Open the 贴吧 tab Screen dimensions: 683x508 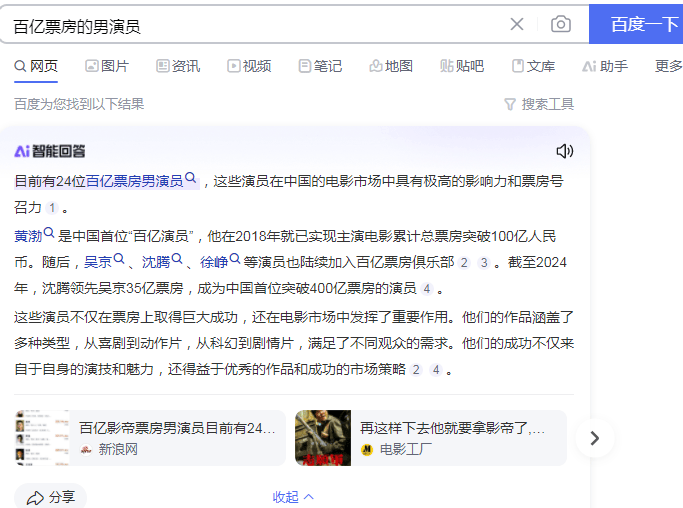tap(462, 66)
